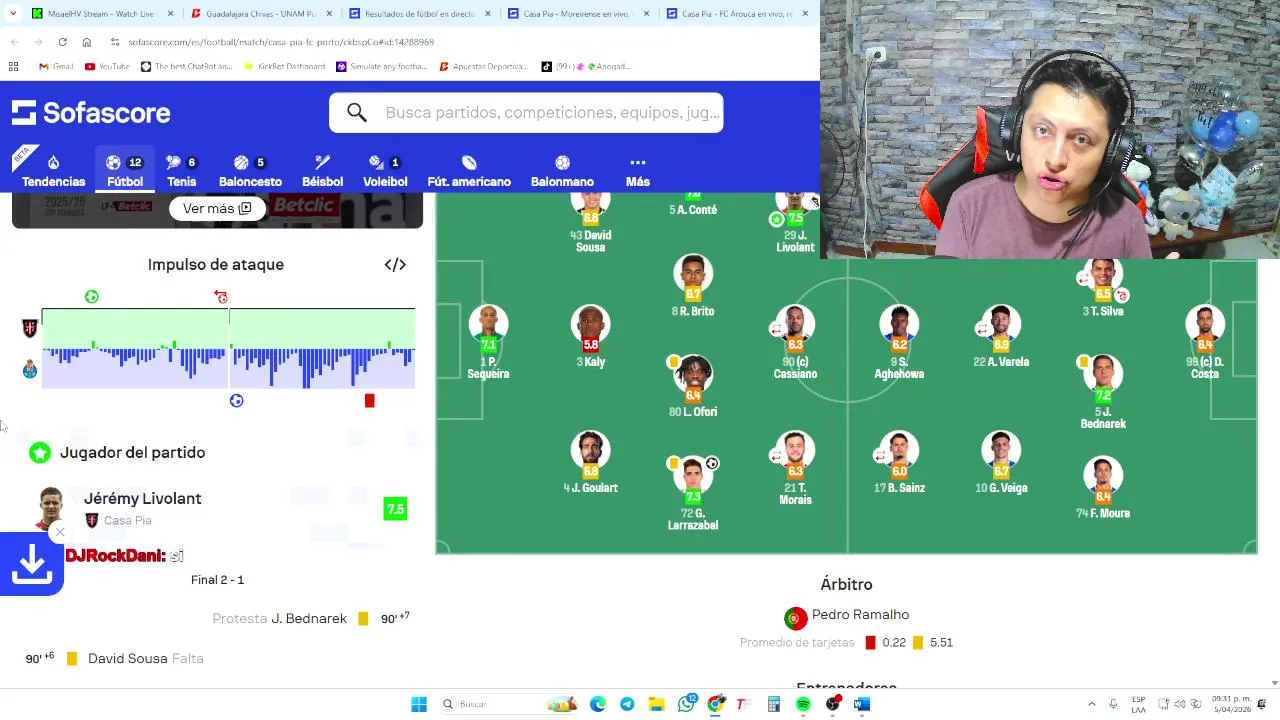
Task: Click David Sousa in the Falta card event
Action: pos(127,659)
